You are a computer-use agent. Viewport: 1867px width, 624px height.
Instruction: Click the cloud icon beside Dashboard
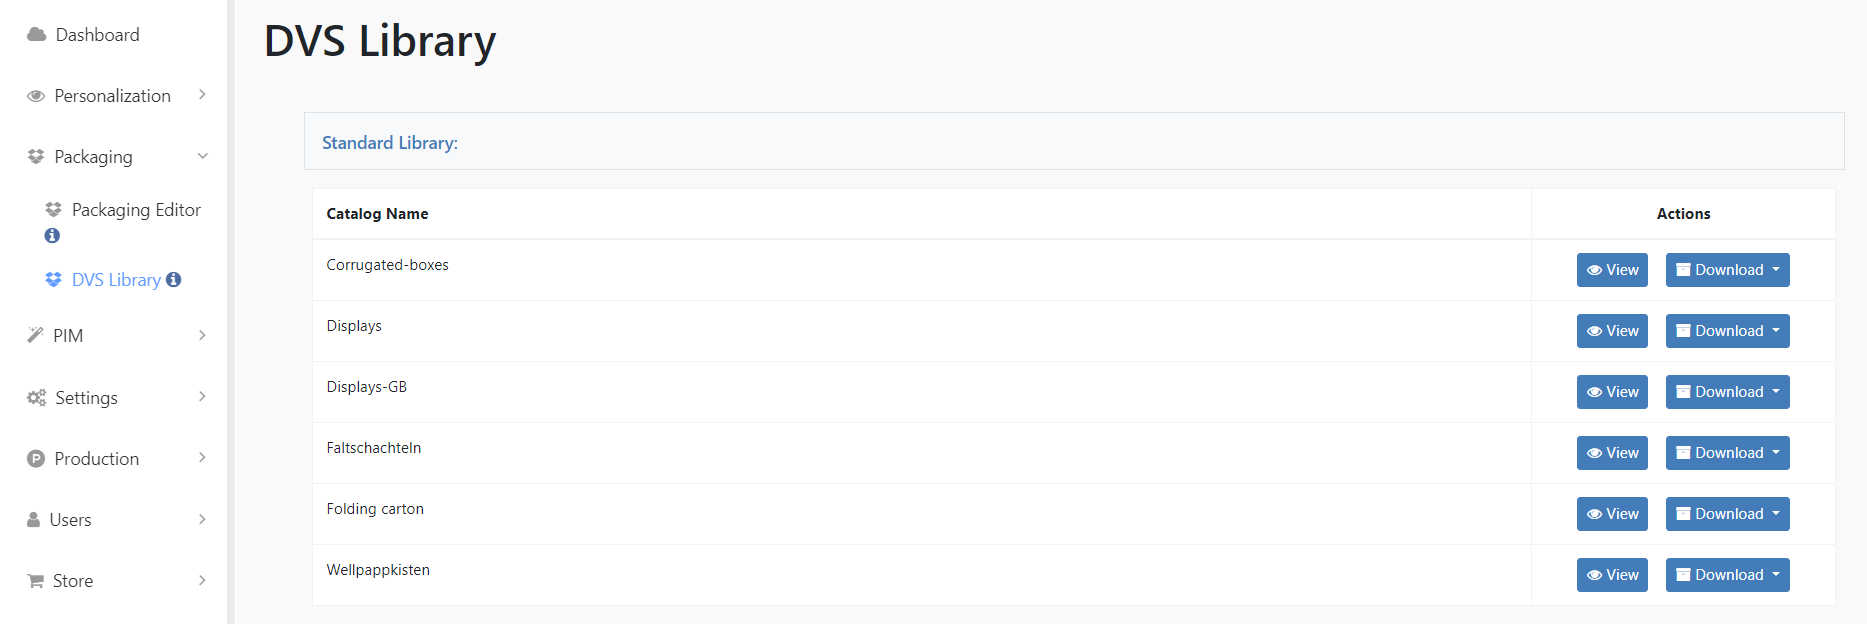36,35
